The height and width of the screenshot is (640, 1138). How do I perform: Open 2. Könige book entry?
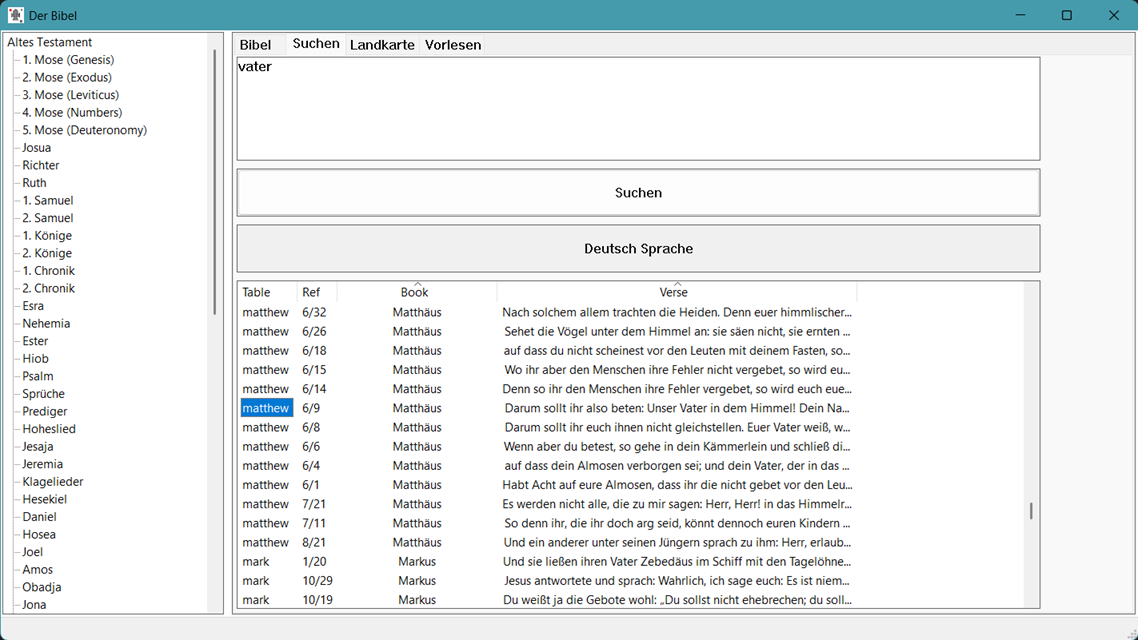point(46,253)
